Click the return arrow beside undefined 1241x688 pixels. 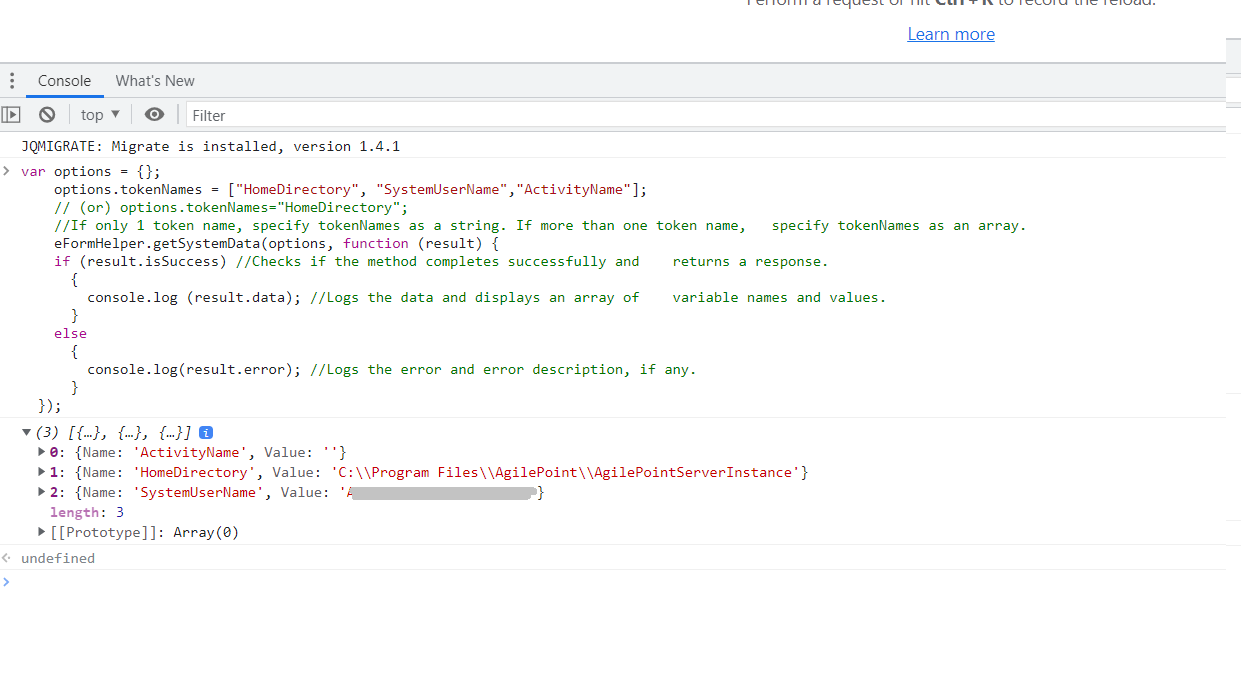tap(8, 558)
